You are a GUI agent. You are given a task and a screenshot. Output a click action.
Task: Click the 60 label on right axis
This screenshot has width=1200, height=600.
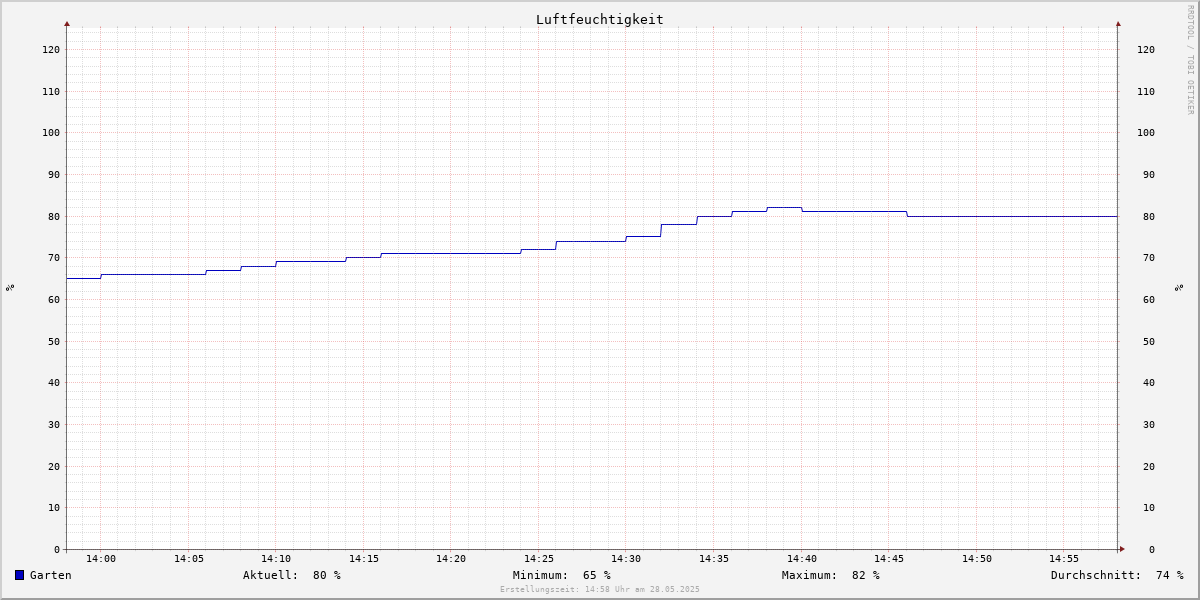click(x=1149, y=299)
